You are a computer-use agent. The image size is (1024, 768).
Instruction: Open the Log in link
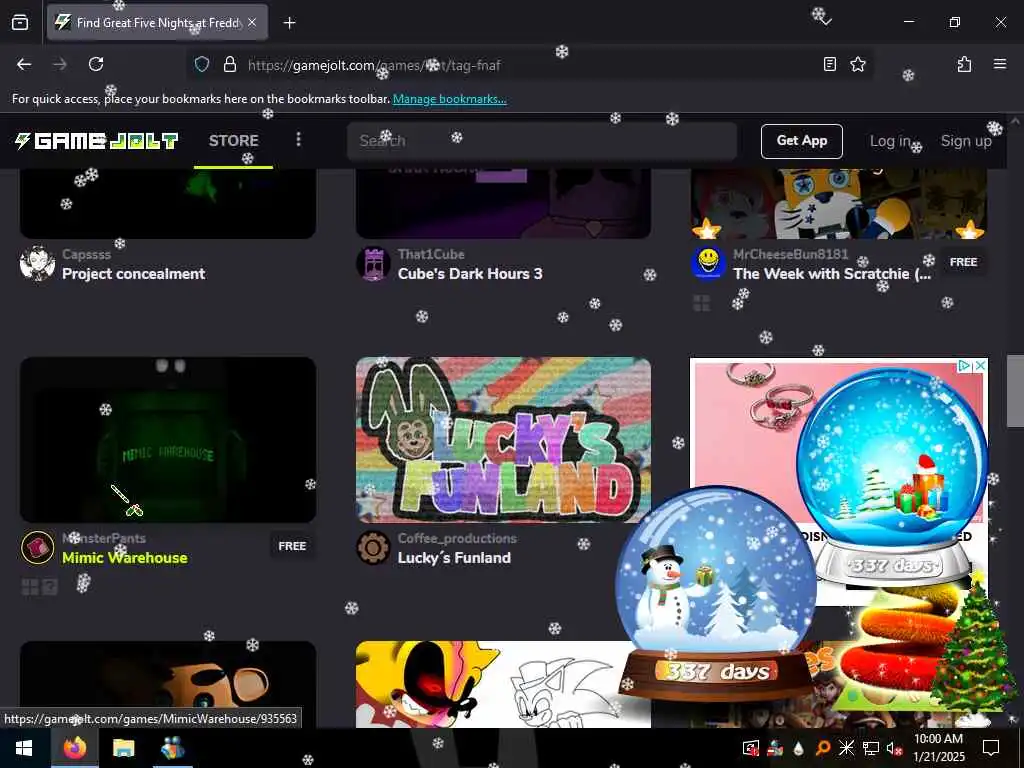coord(891,141)
